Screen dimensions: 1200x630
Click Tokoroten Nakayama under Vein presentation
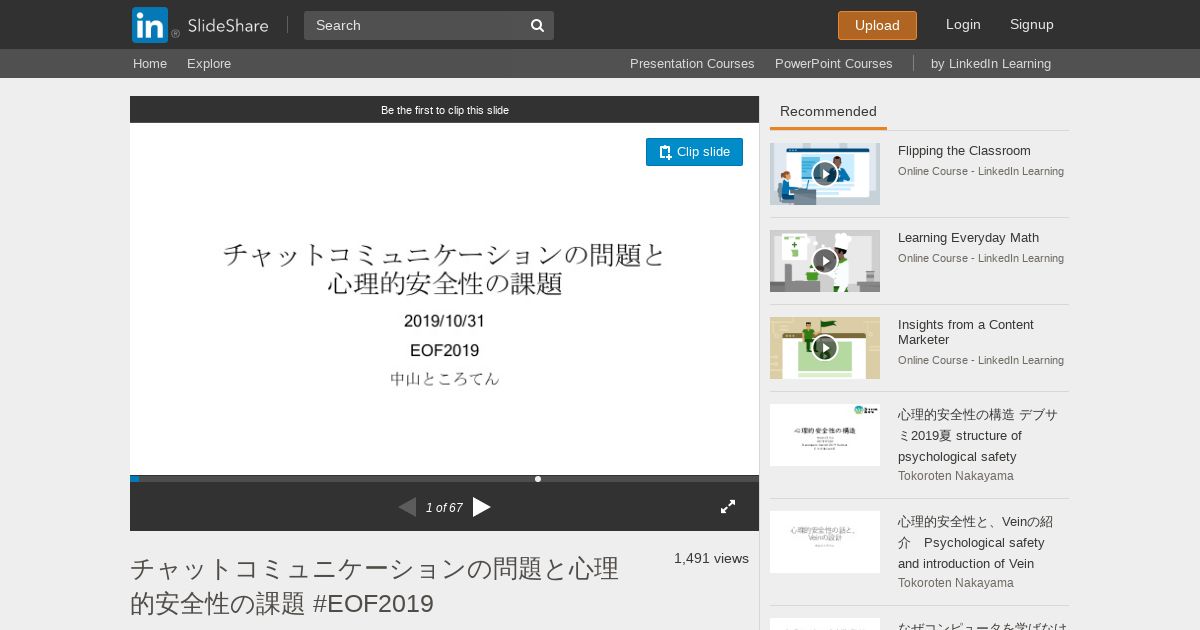click(x=956, y=583)
